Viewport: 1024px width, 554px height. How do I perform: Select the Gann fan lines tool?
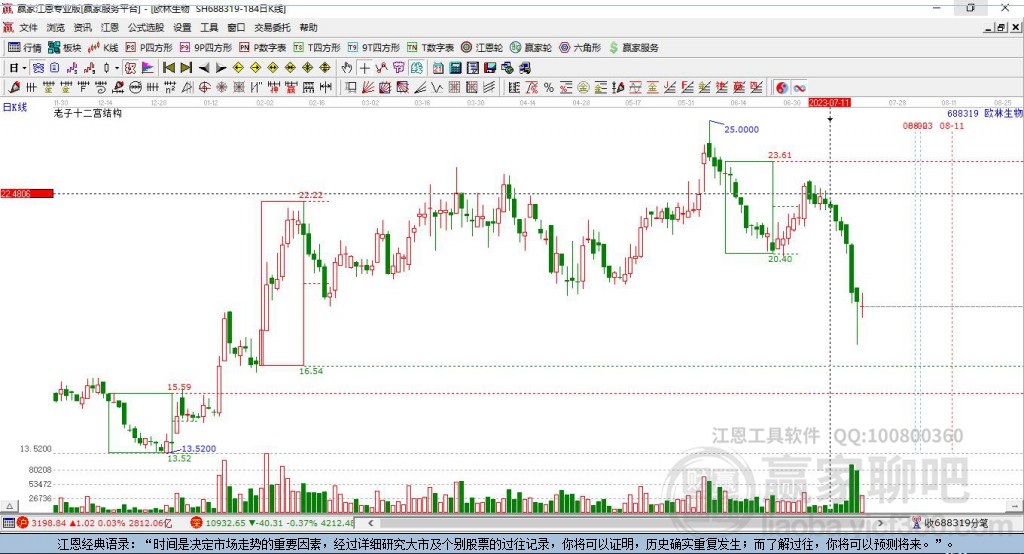[x=368, y=88]
